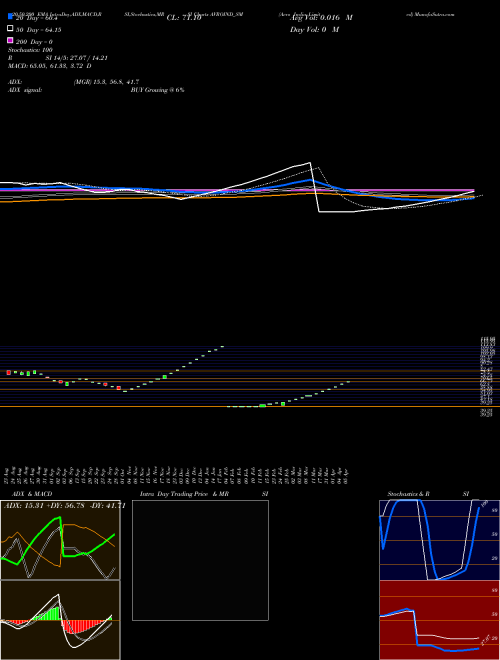500x660 pixels.
Task: Click the 'Intra Day Trading Price & MR' heading
Action: (x=184, y=494)
